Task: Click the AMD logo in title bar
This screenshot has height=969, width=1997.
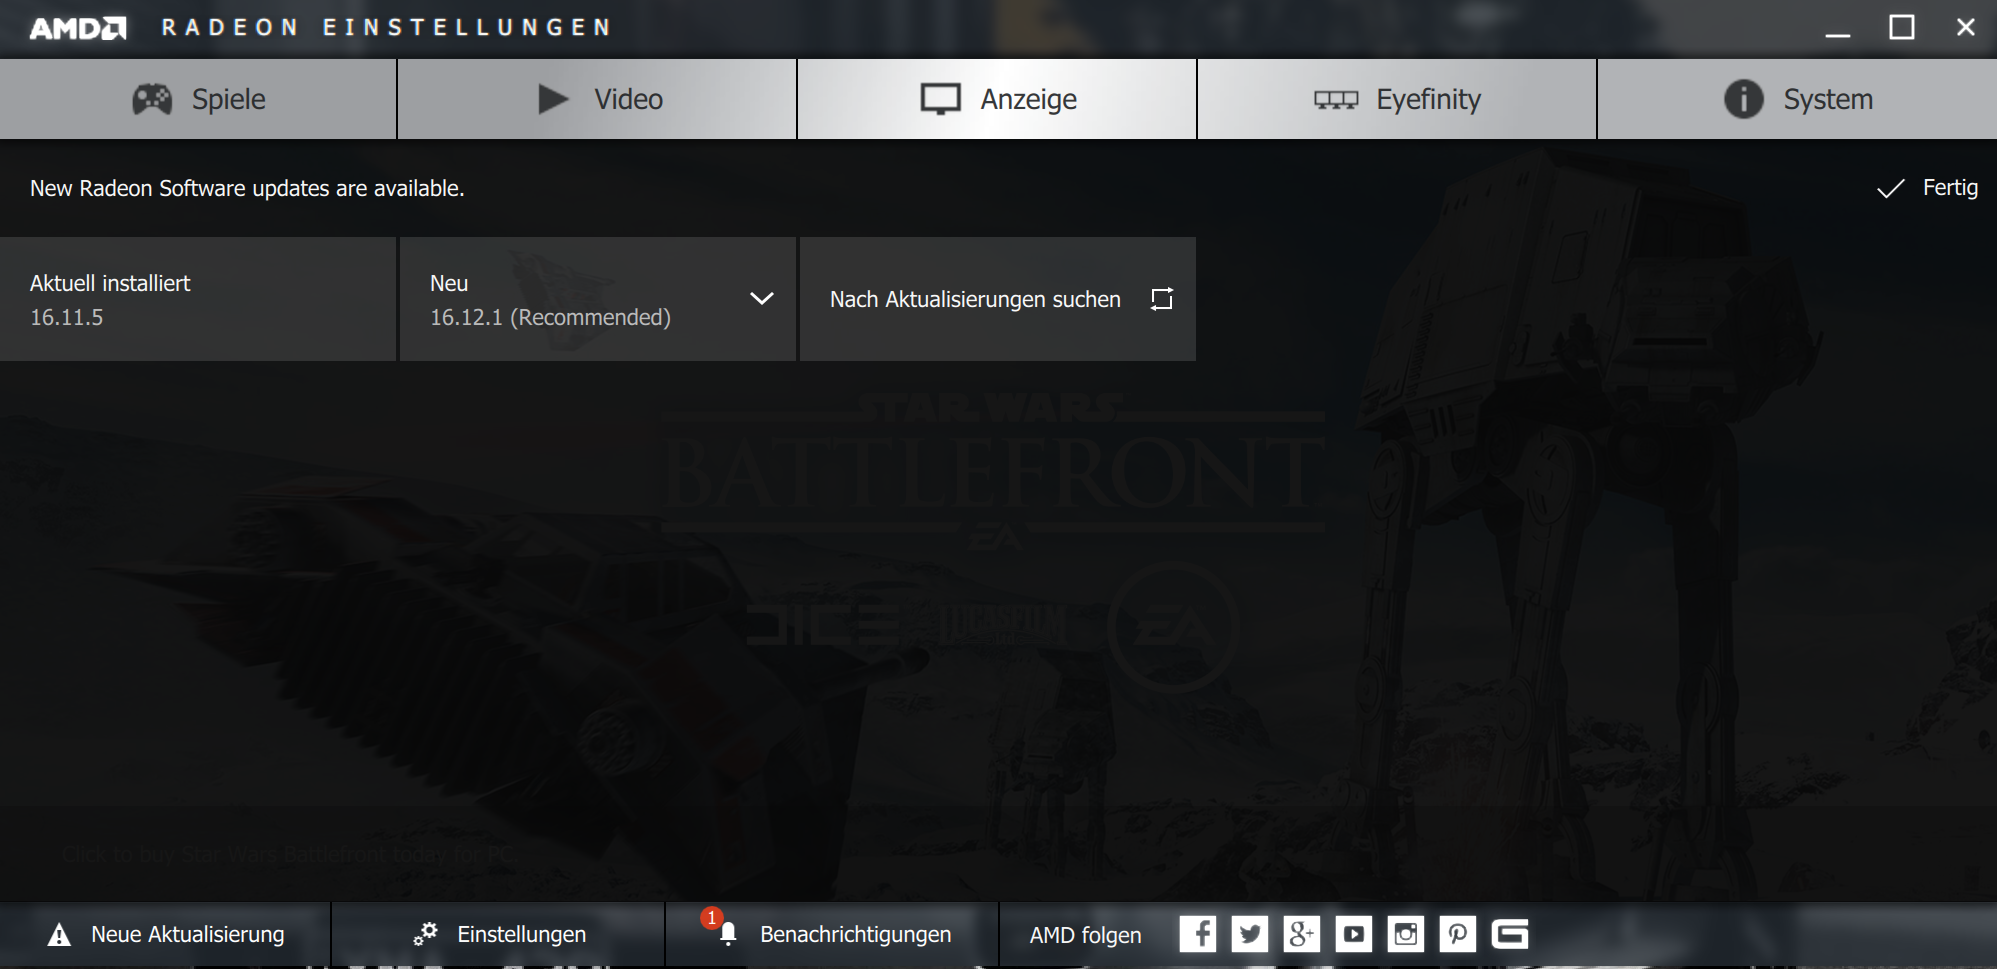Action: (78, 28)
